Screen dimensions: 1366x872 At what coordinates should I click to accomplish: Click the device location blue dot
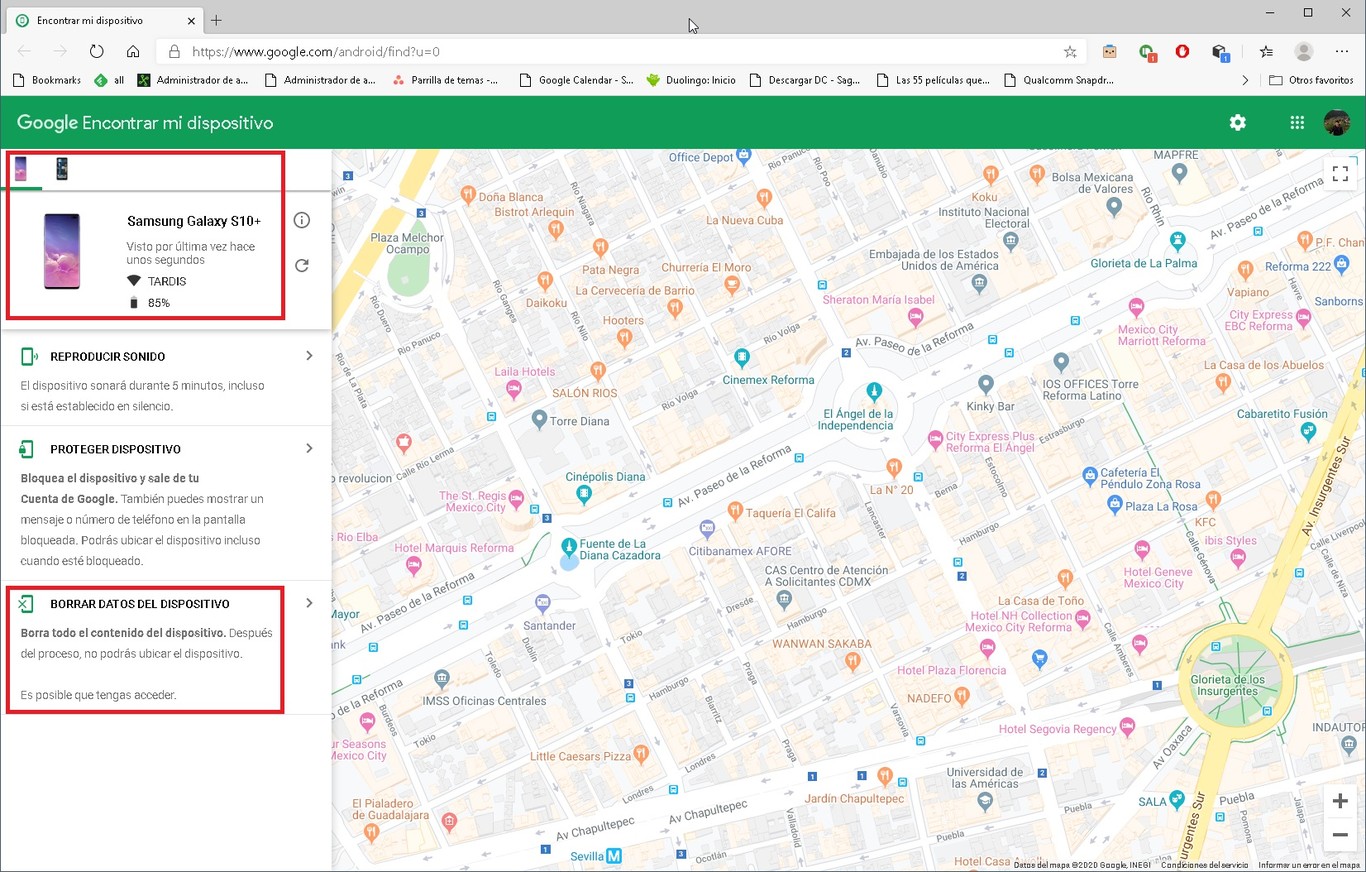tap(569, 562)
